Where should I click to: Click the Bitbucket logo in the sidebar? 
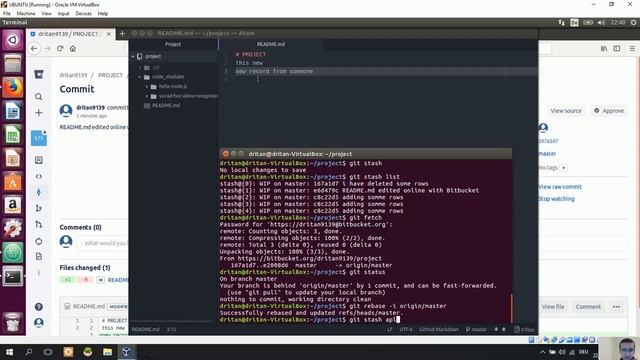39,74
